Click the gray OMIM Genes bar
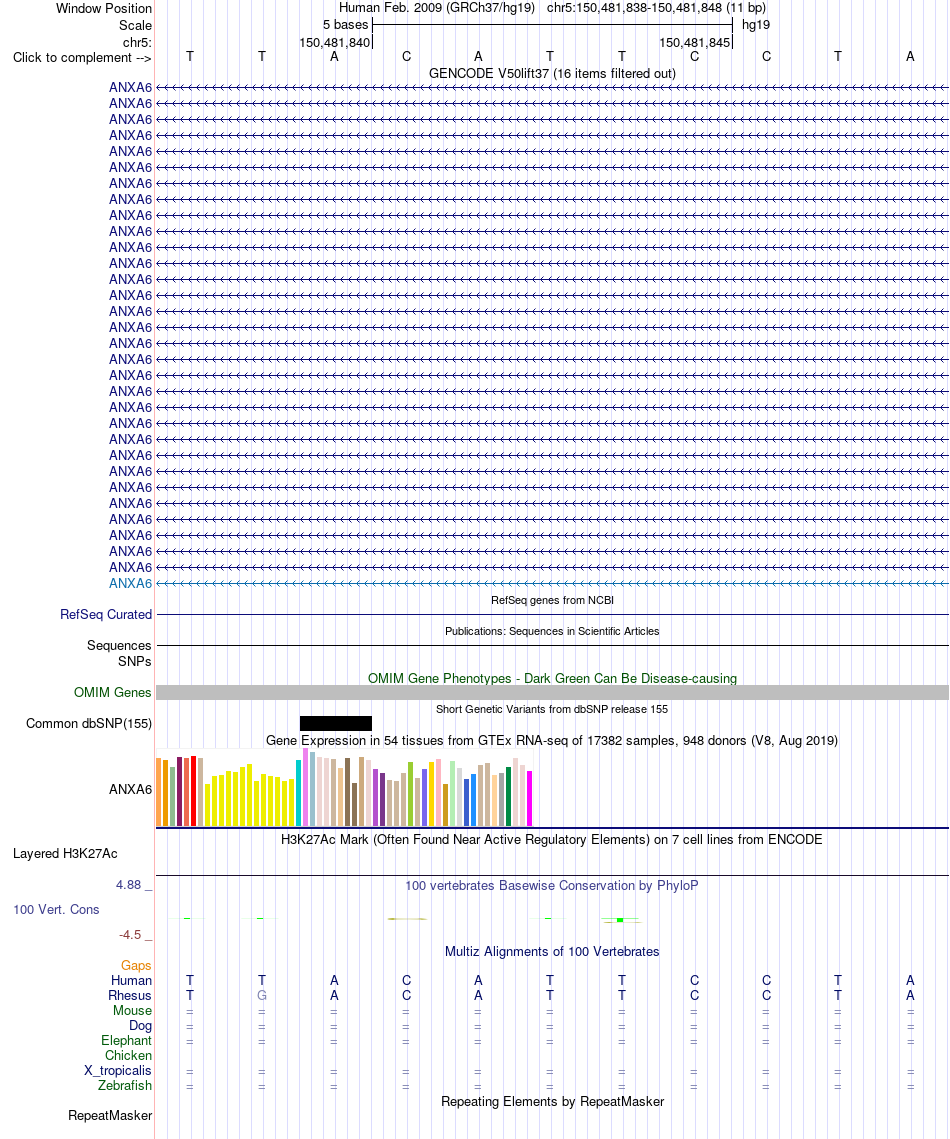This screenshot has width=950, height=1139. click(x=552, y=693)
